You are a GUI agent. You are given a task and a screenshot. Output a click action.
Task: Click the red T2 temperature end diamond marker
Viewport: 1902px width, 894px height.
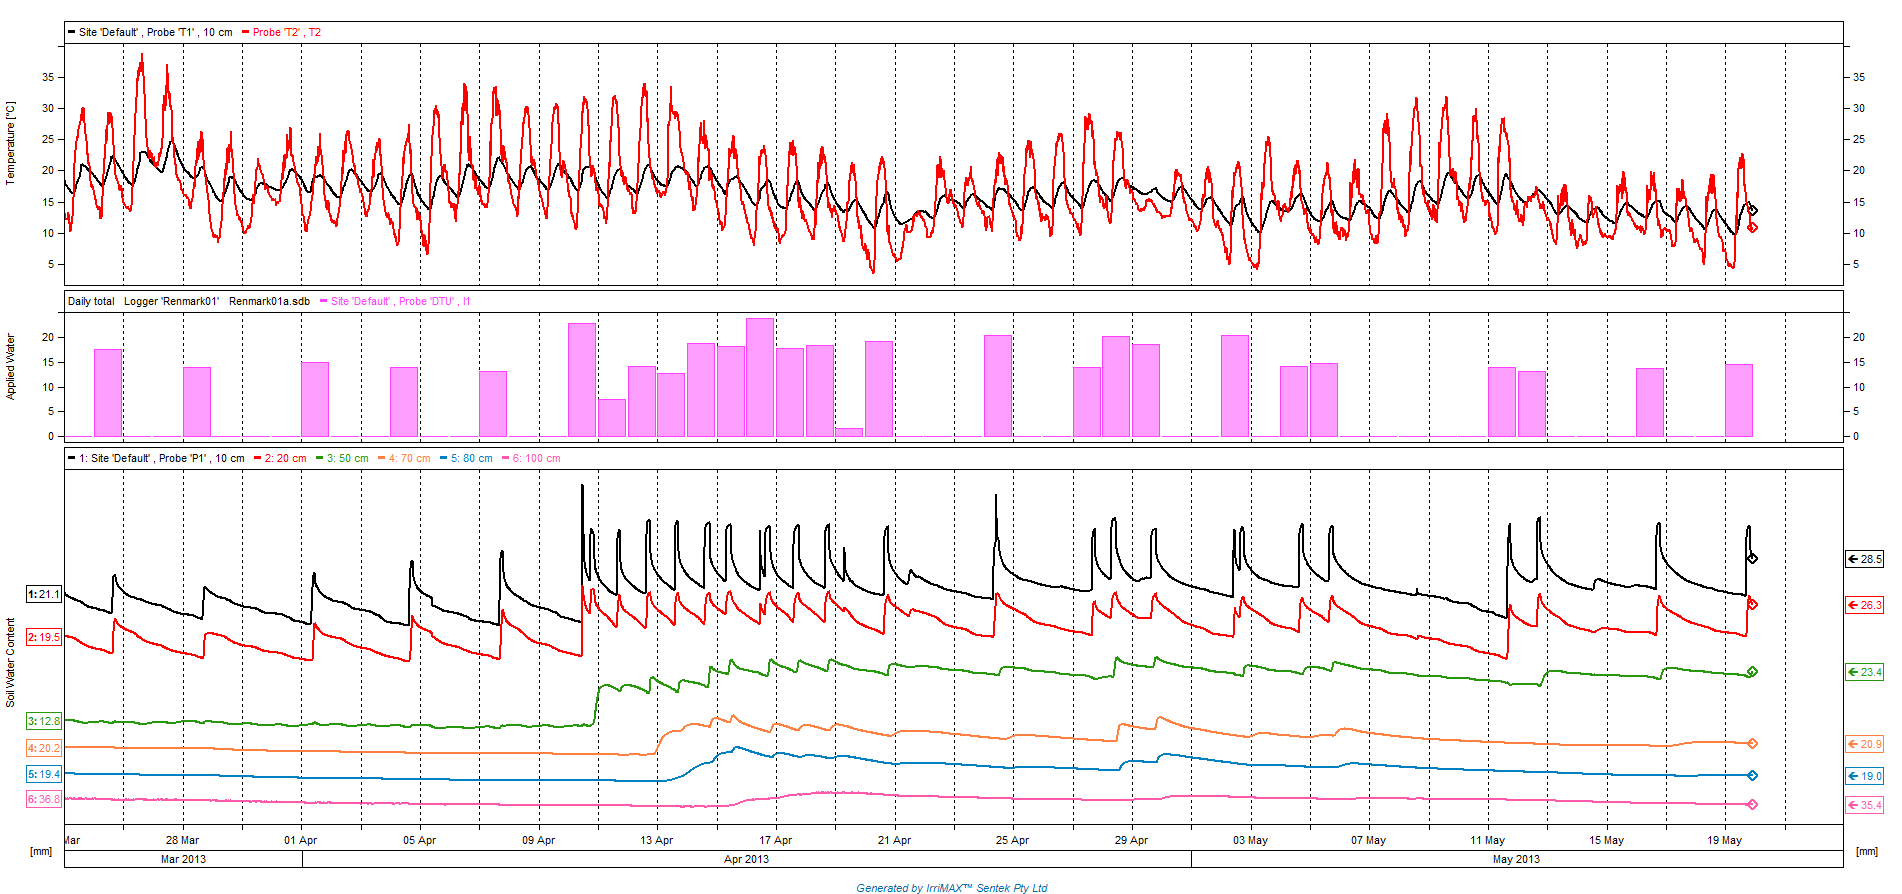[1752, 227]
